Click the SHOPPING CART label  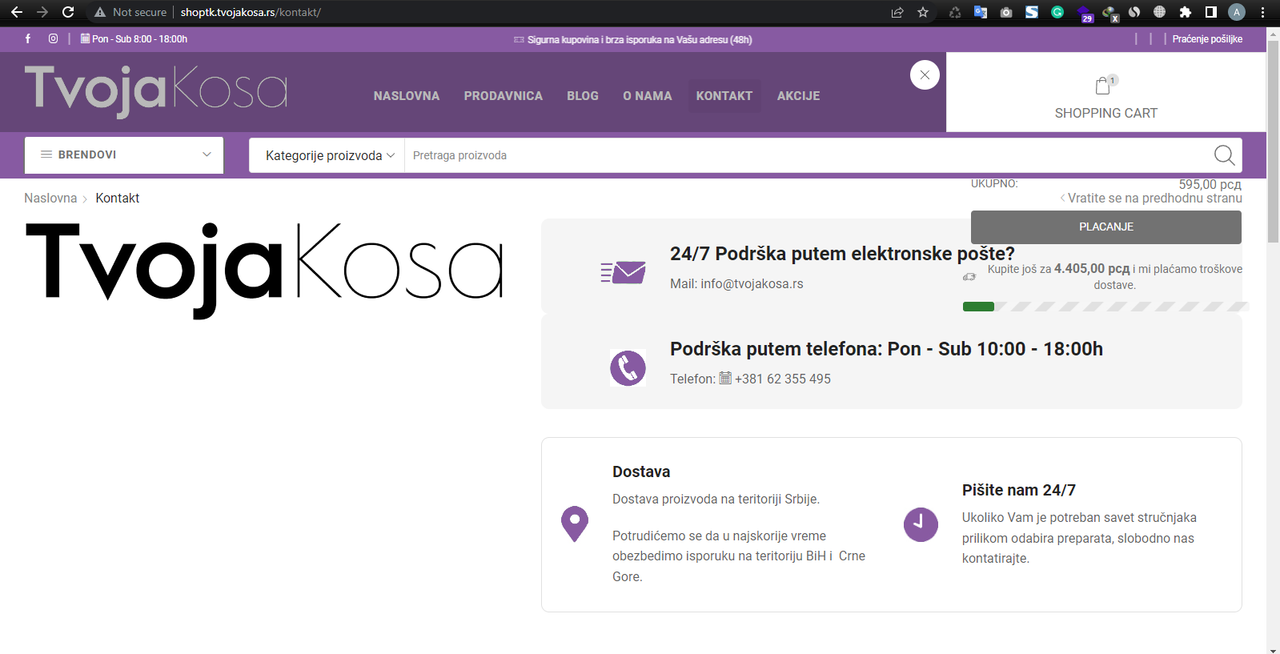1106,113
